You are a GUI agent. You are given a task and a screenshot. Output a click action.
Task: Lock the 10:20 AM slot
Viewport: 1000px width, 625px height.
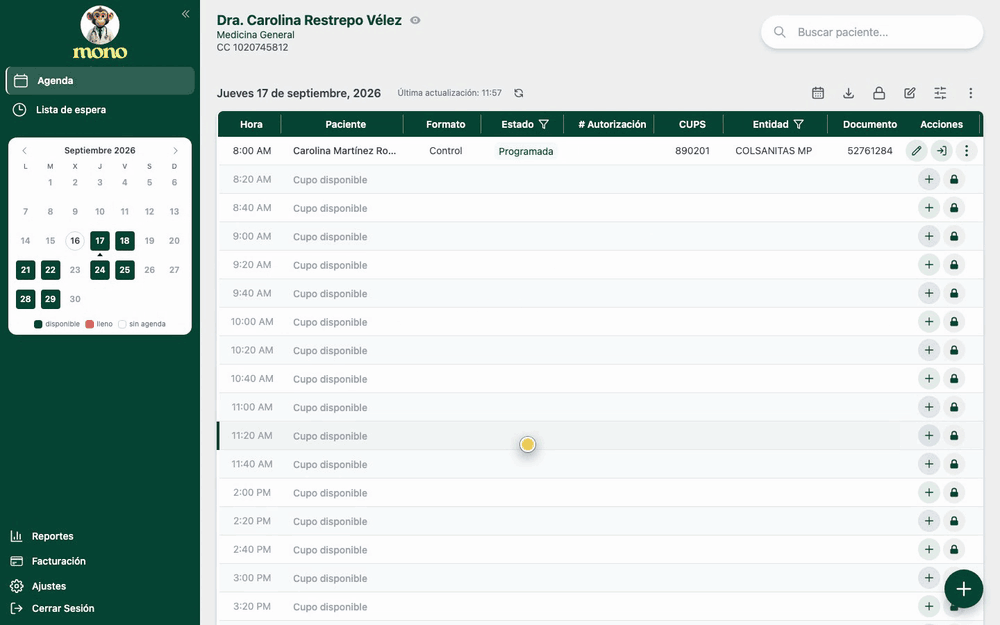pos(954,350)
